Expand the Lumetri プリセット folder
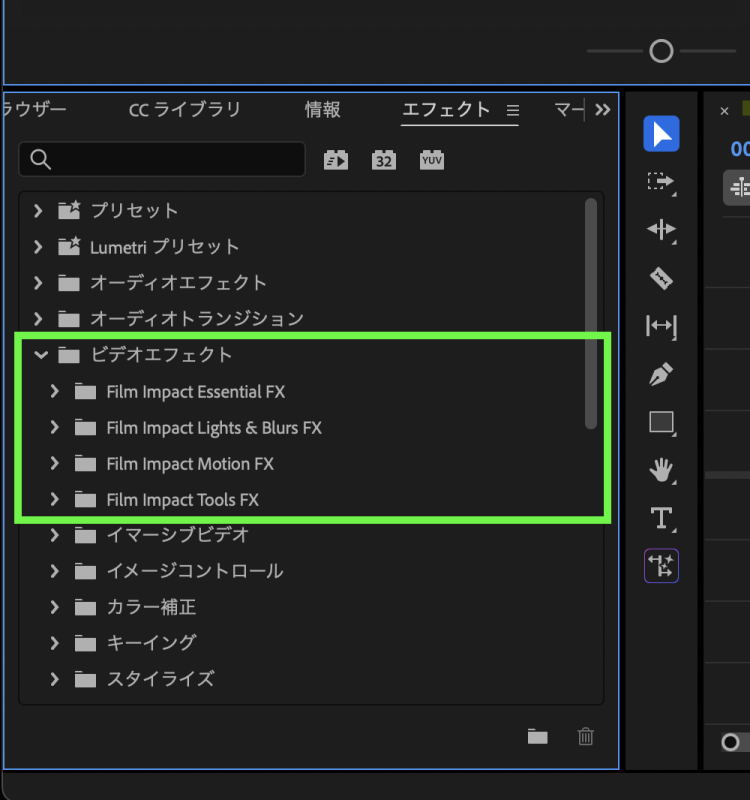 click(x=39, y=247)
